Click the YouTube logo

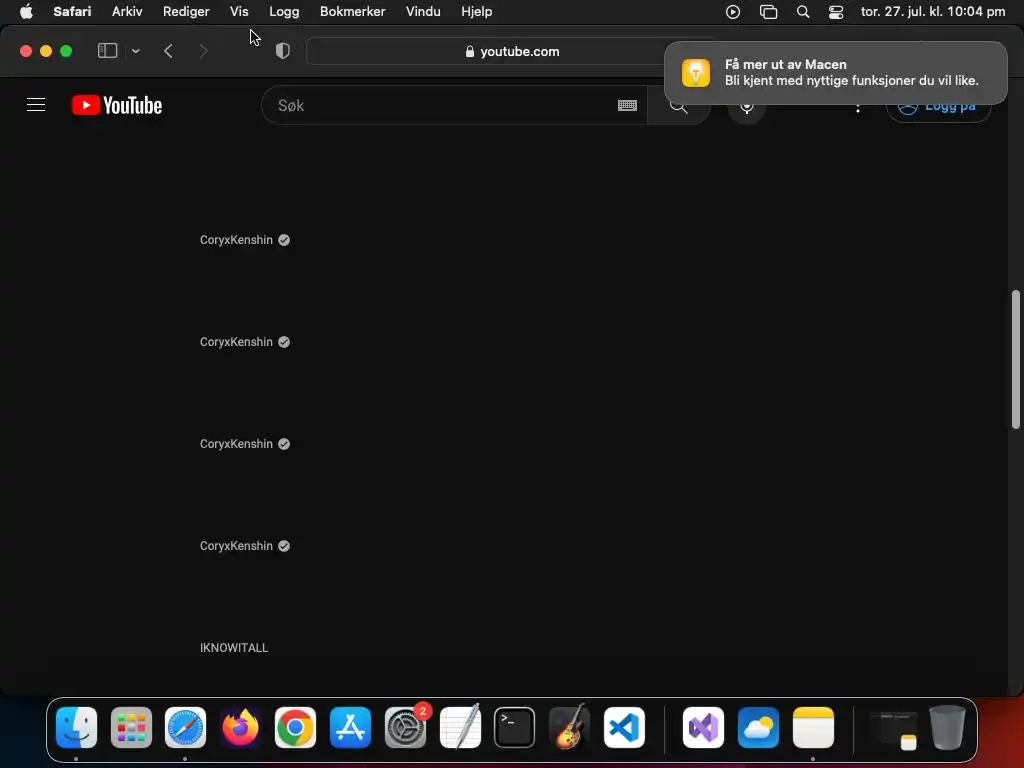[x=117, y=105]
